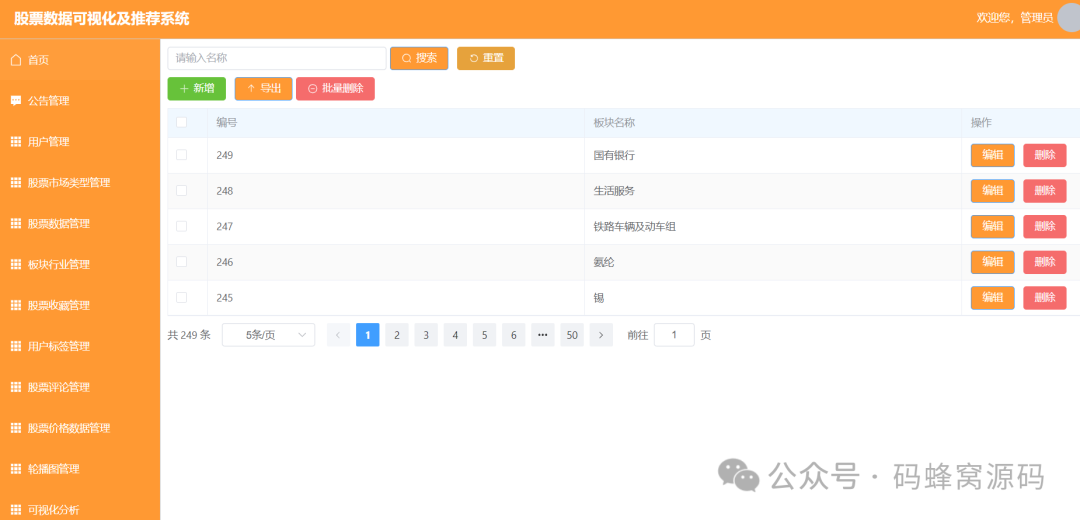Open 股票收藏管理 menu item
The height and width of the screenshot is (520, 1080).
(80, 305)
